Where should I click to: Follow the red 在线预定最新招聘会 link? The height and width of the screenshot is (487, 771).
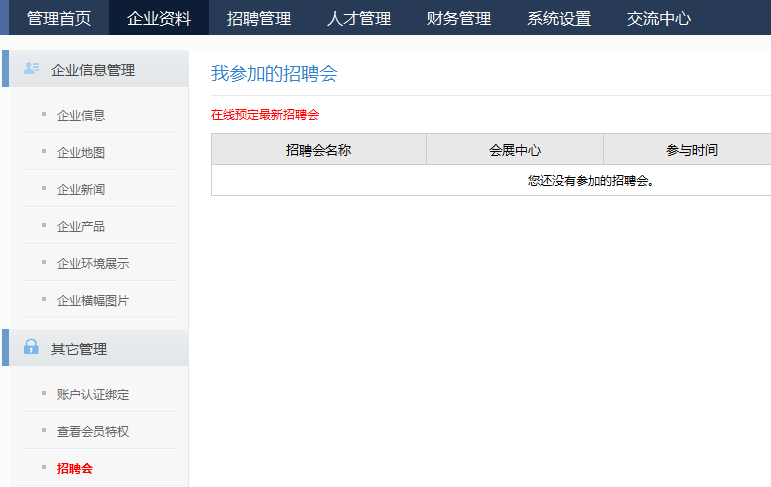(x=265, y=115)
